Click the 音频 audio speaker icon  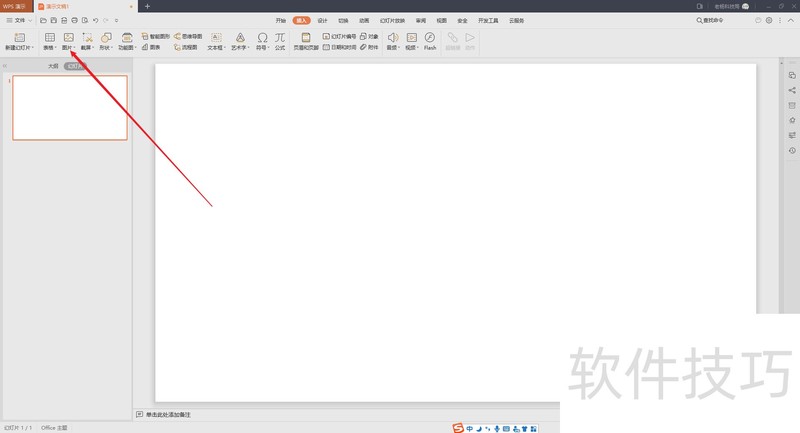(x=392, y=38)
